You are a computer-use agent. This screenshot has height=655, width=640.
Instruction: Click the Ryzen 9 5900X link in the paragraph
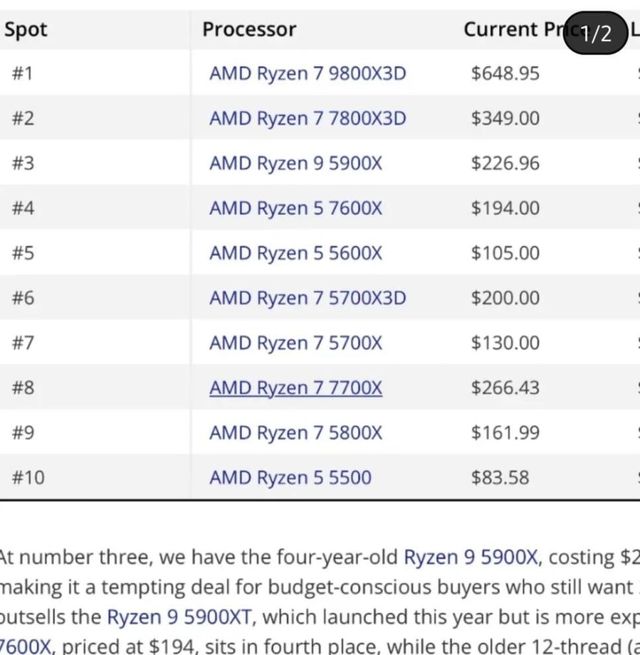[x=471, y=558]
